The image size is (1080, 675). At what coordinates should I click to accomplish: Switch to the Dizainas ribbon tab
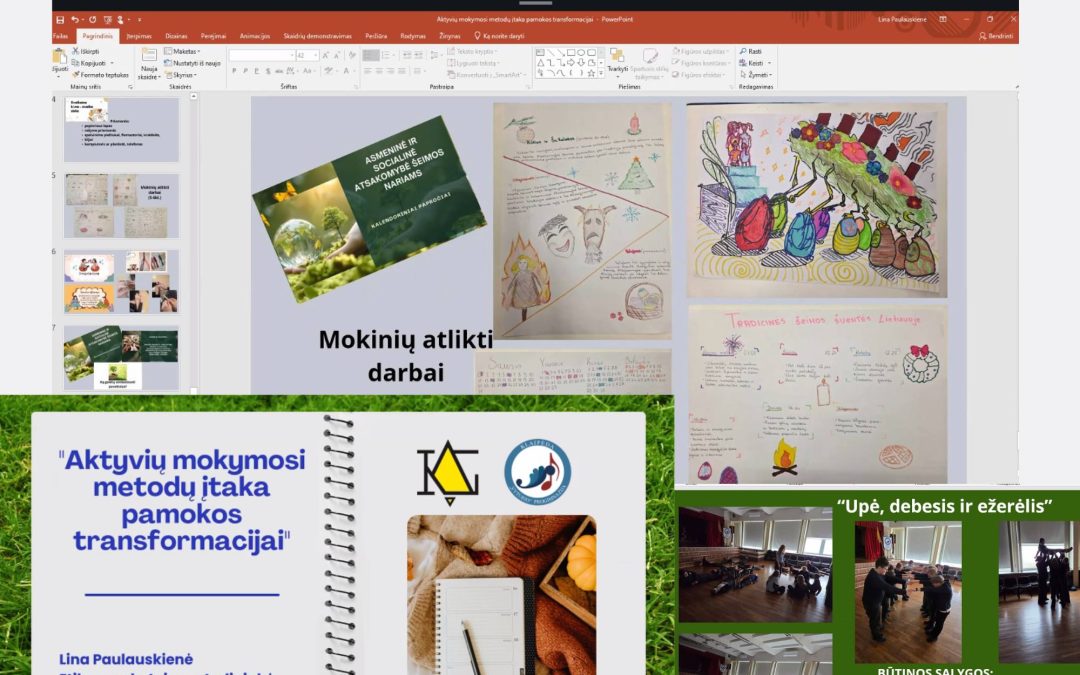pyautogui.click(x=176, y=36)
